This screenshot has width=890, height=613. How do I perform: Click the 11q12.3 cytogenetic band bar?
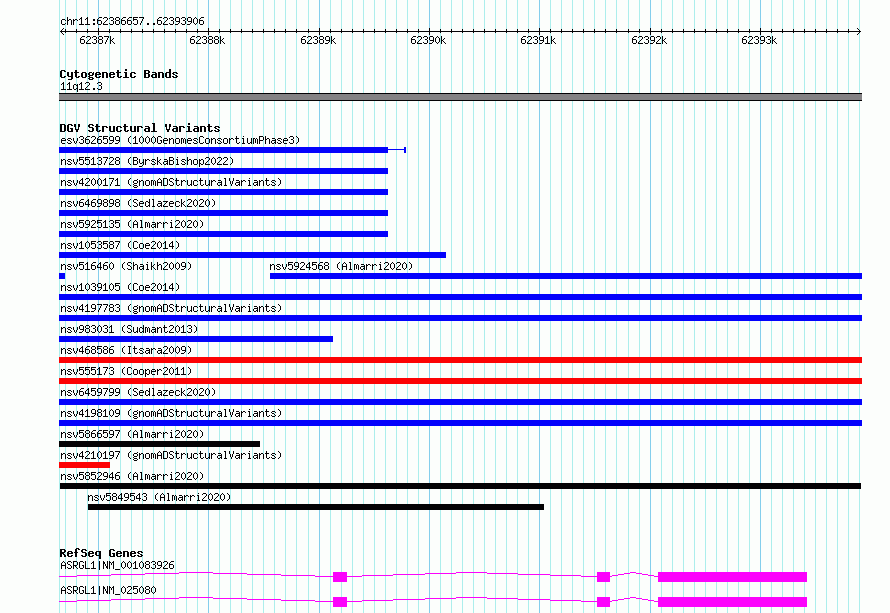coord(460,97)
